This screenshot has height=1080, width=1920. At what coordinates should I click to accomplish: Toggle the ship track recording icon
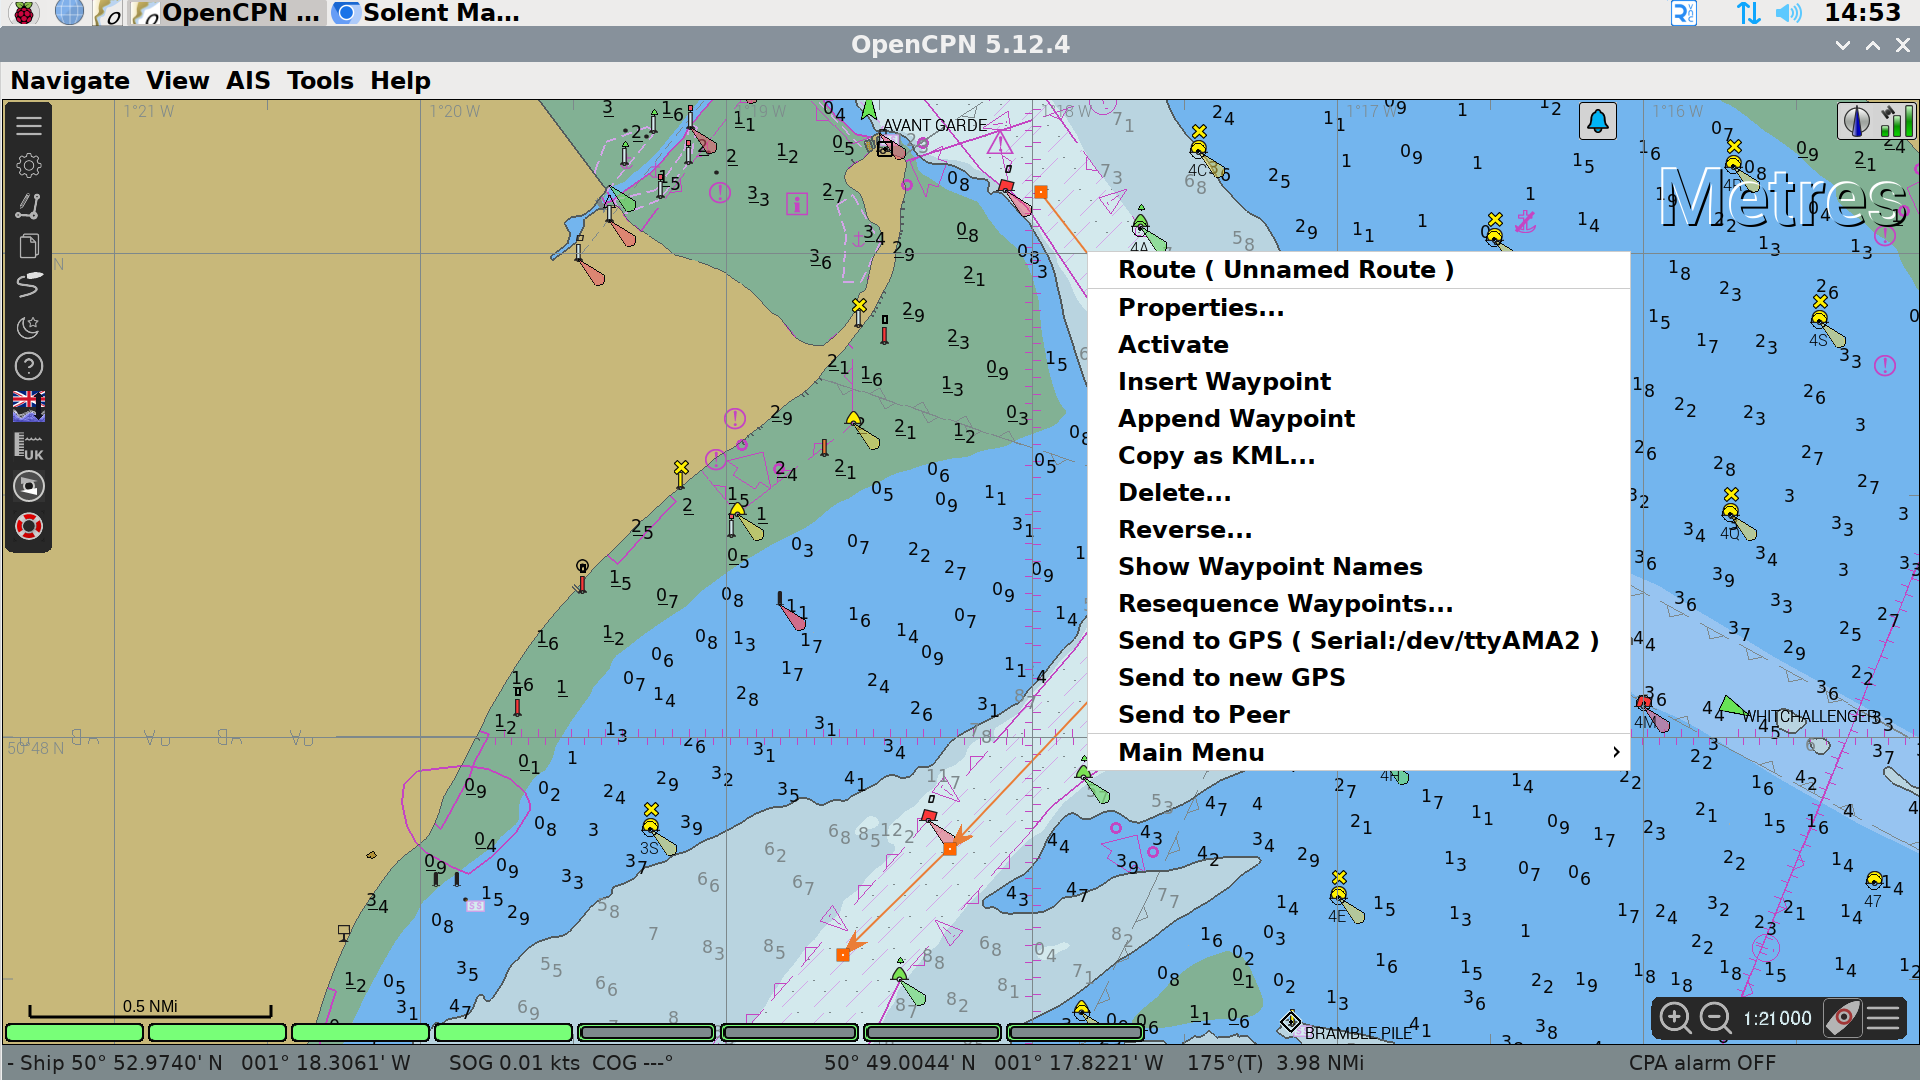29,286
